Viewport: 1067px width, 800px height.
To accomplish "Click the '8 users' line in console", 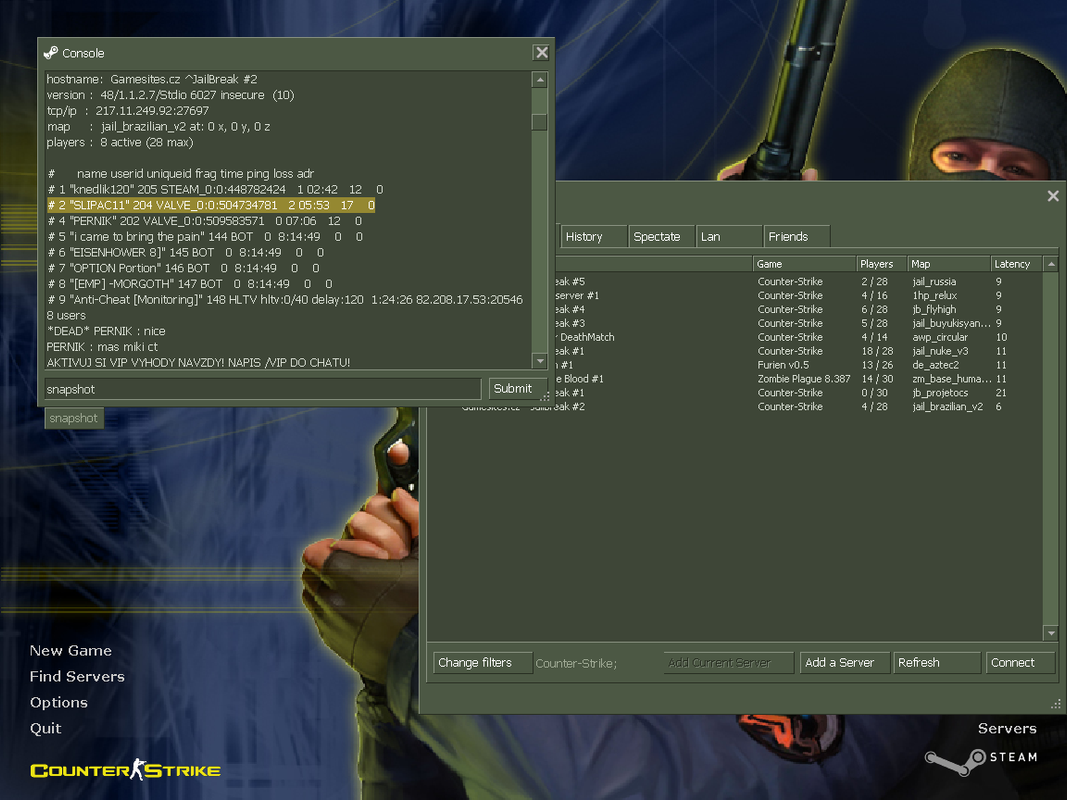I will pos(66,315).
